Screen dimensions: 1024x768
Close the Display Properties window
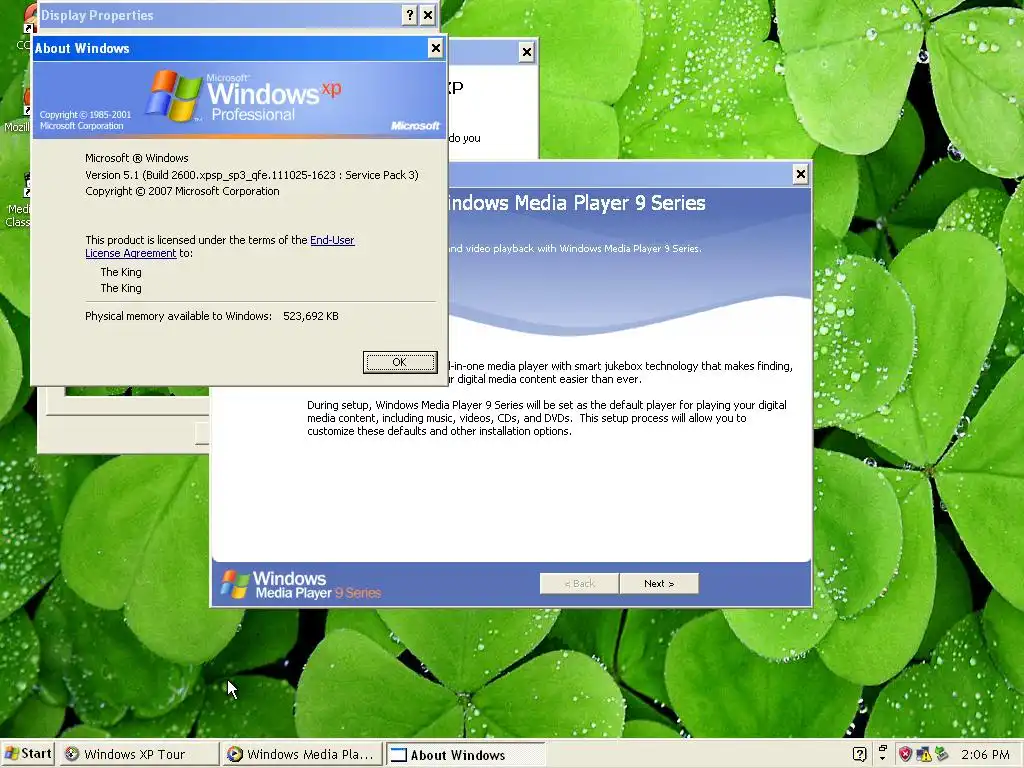click(428, 15)
